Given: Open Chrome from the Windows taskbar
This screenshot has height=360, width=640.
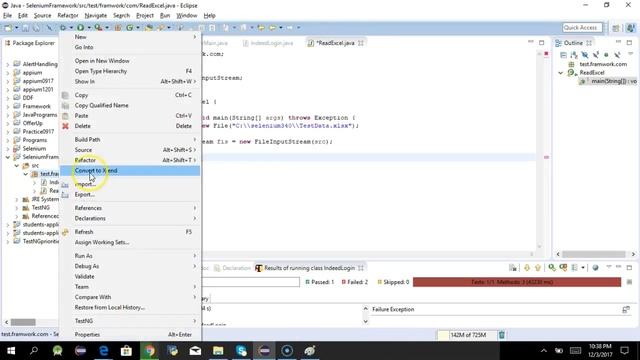Looking at the screenshot, I should pyautogui.click(x=150, y=351).
